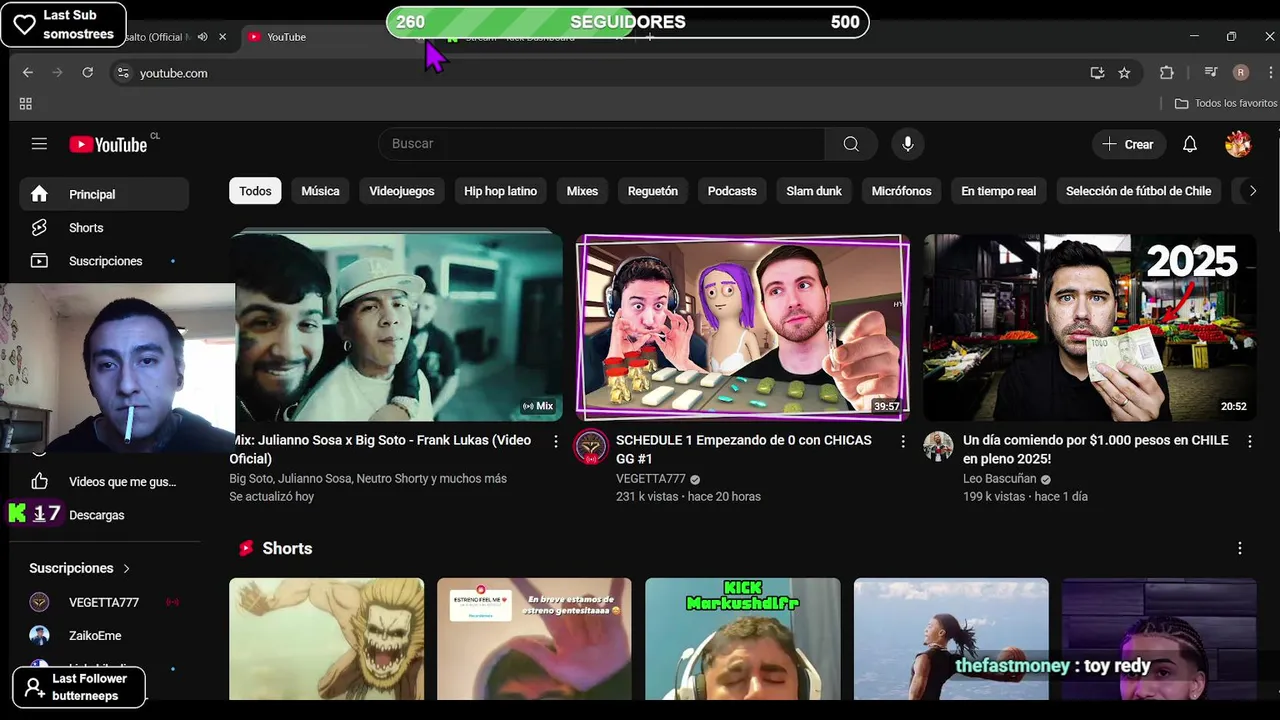1280x720 pixels.
Task: Go forward in the browser
Action: [x=58, y=73]
